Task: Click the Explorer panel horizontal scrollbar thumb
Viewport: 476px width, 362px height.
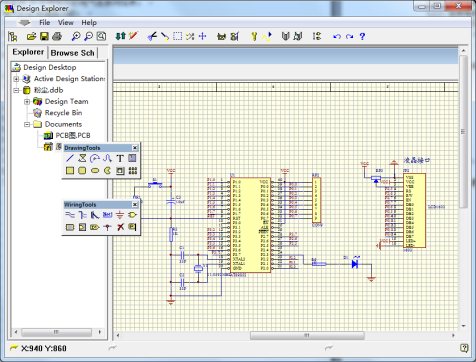Action: tap(56, 332)
